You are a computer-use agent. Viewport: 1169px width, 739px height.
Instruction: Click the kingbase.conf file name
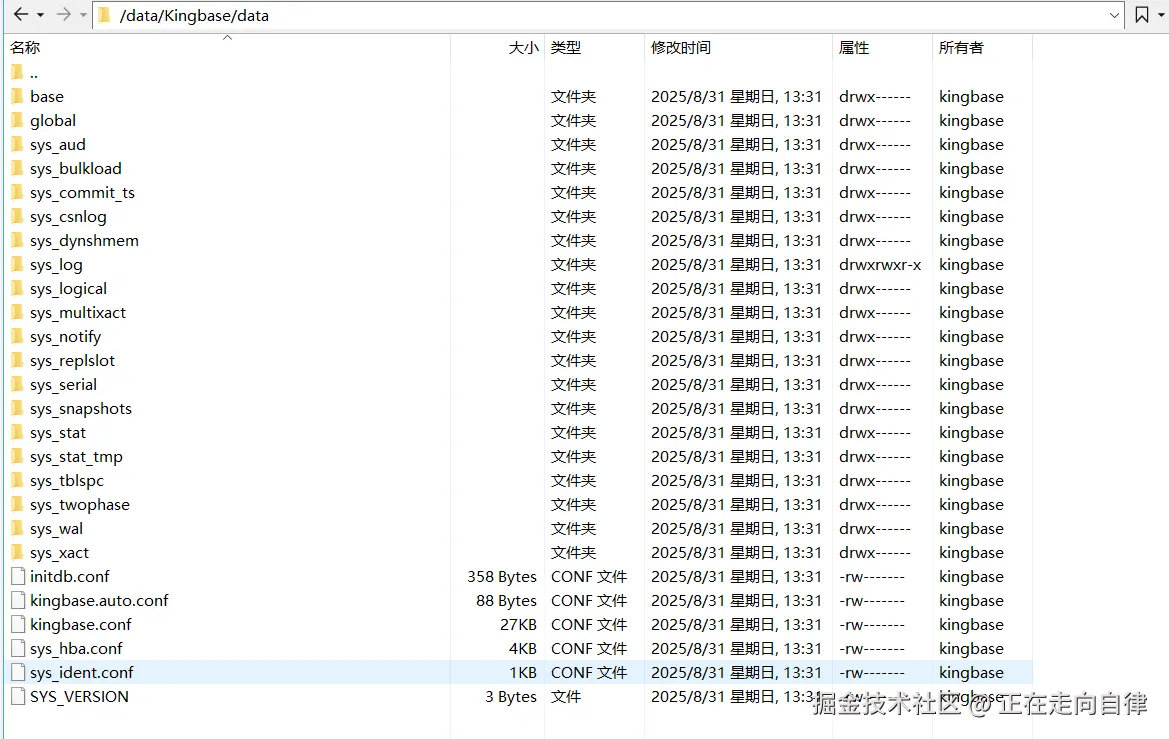(81, 624)
